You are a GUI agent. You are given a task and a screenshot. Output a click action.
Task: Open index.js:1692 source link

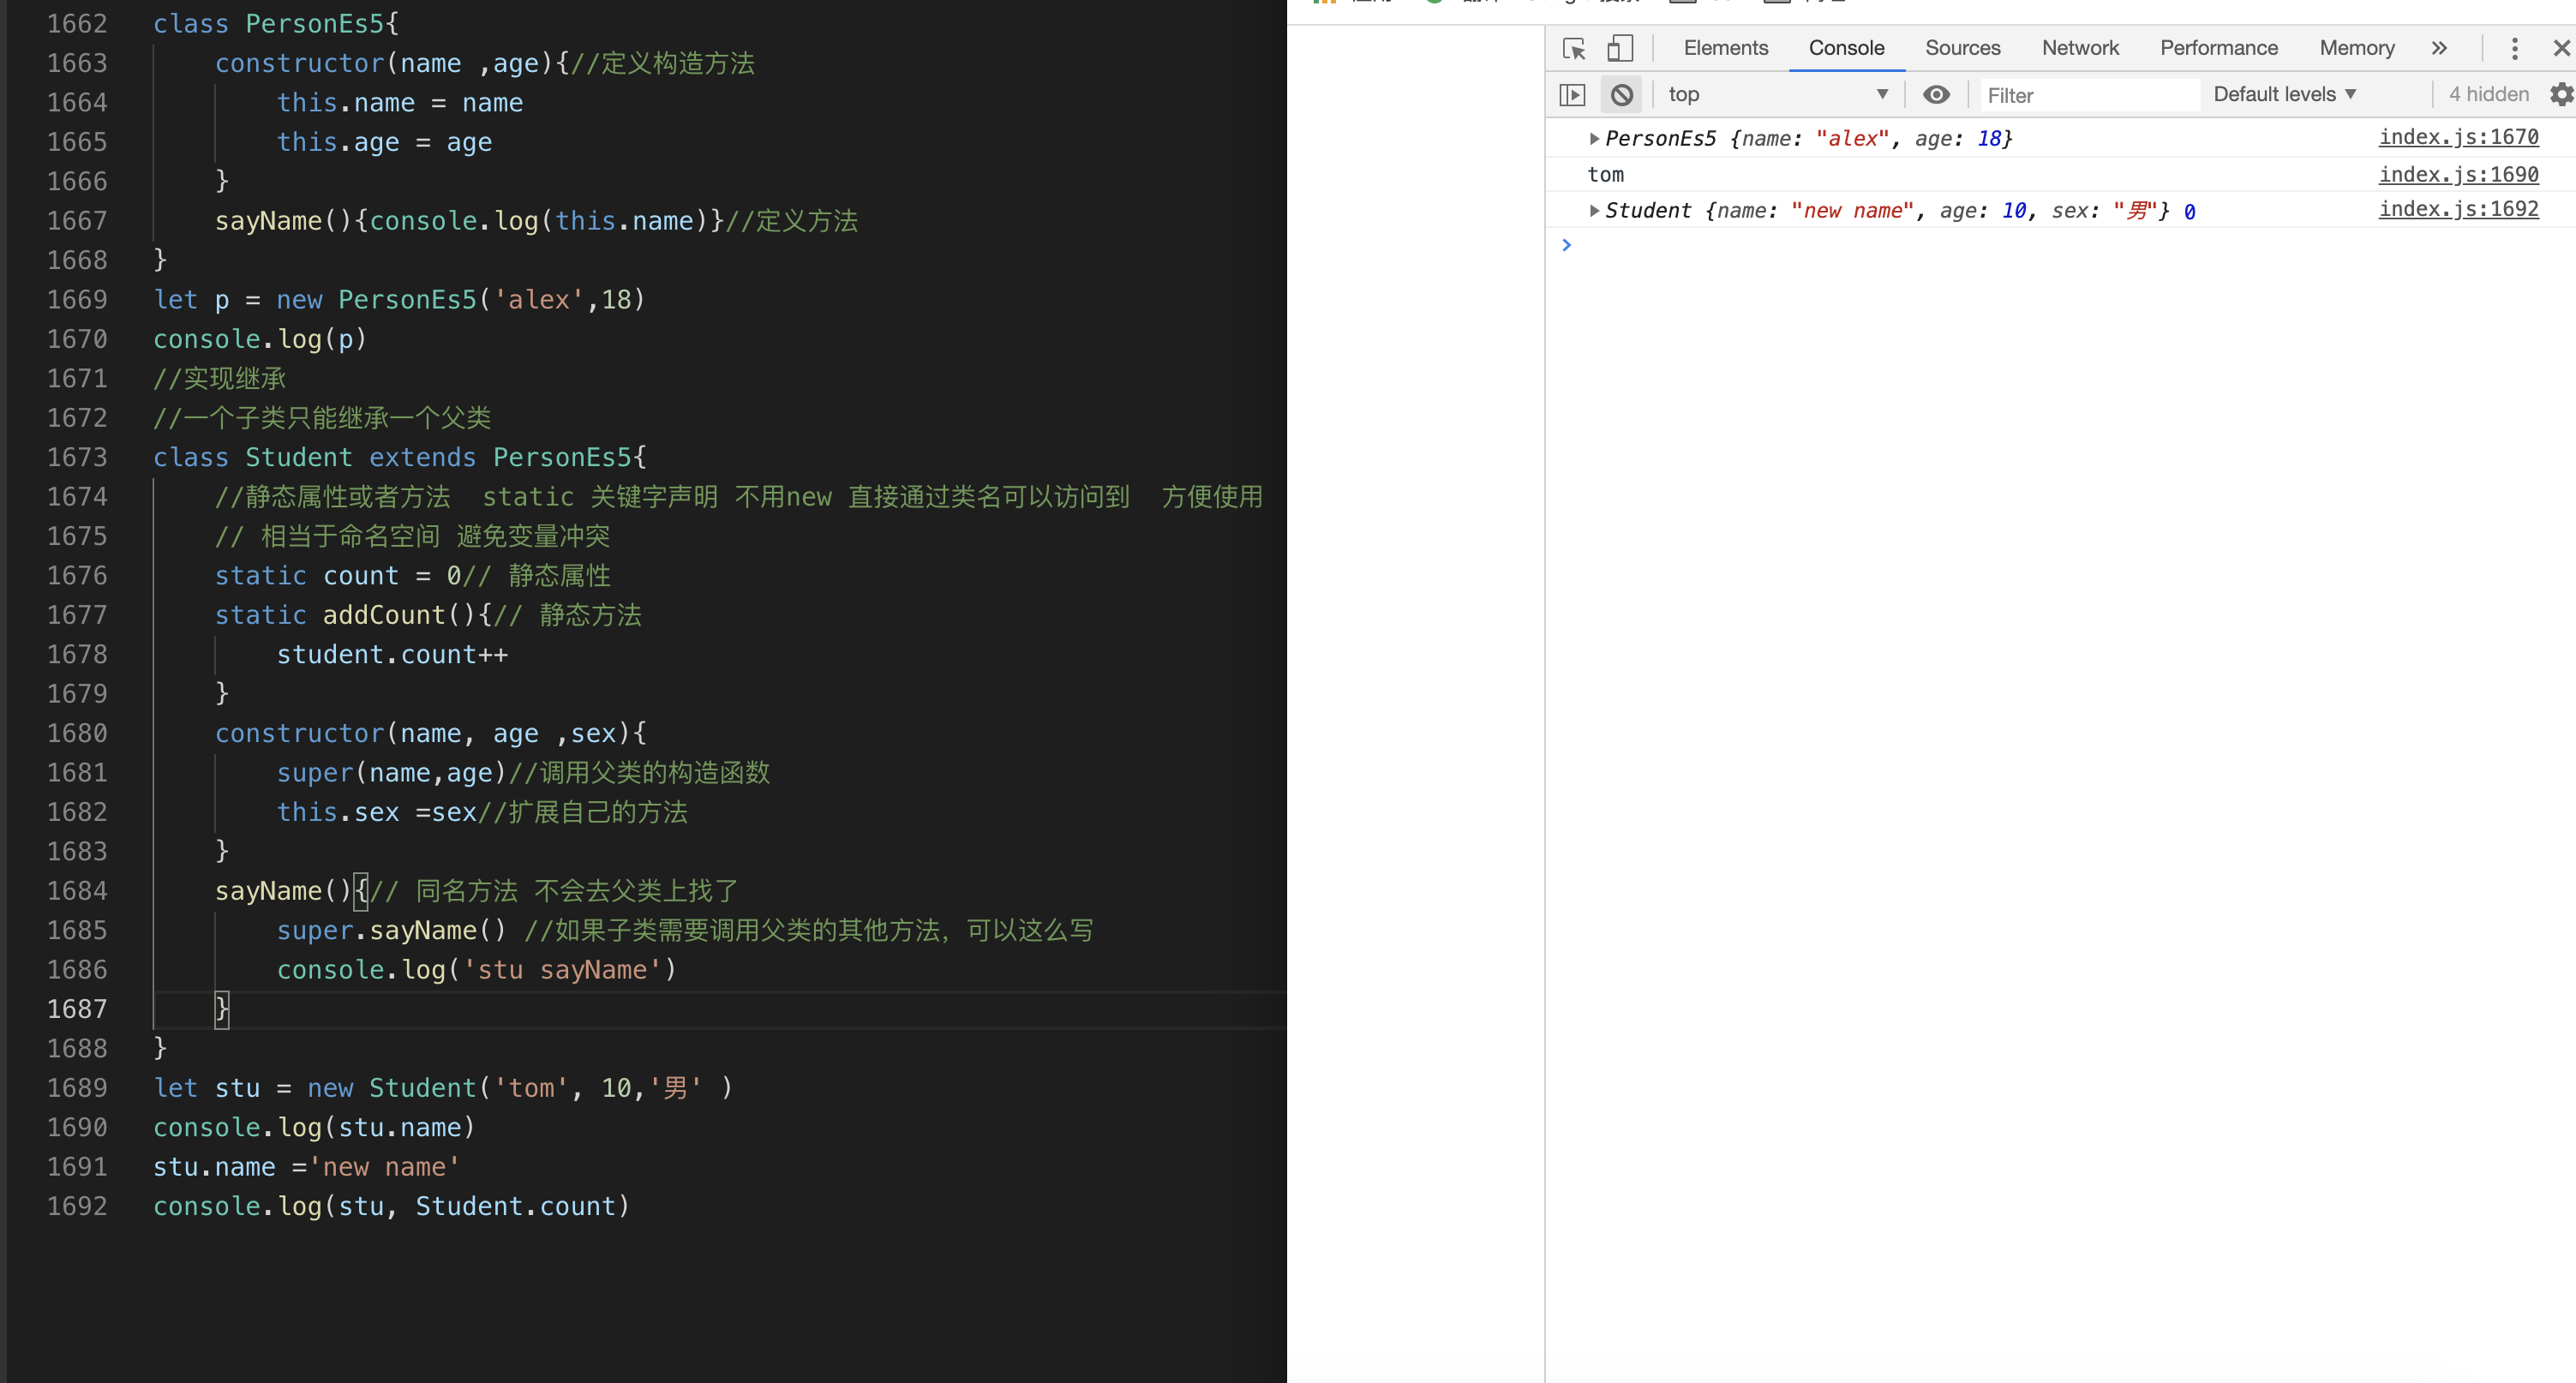2457,210
